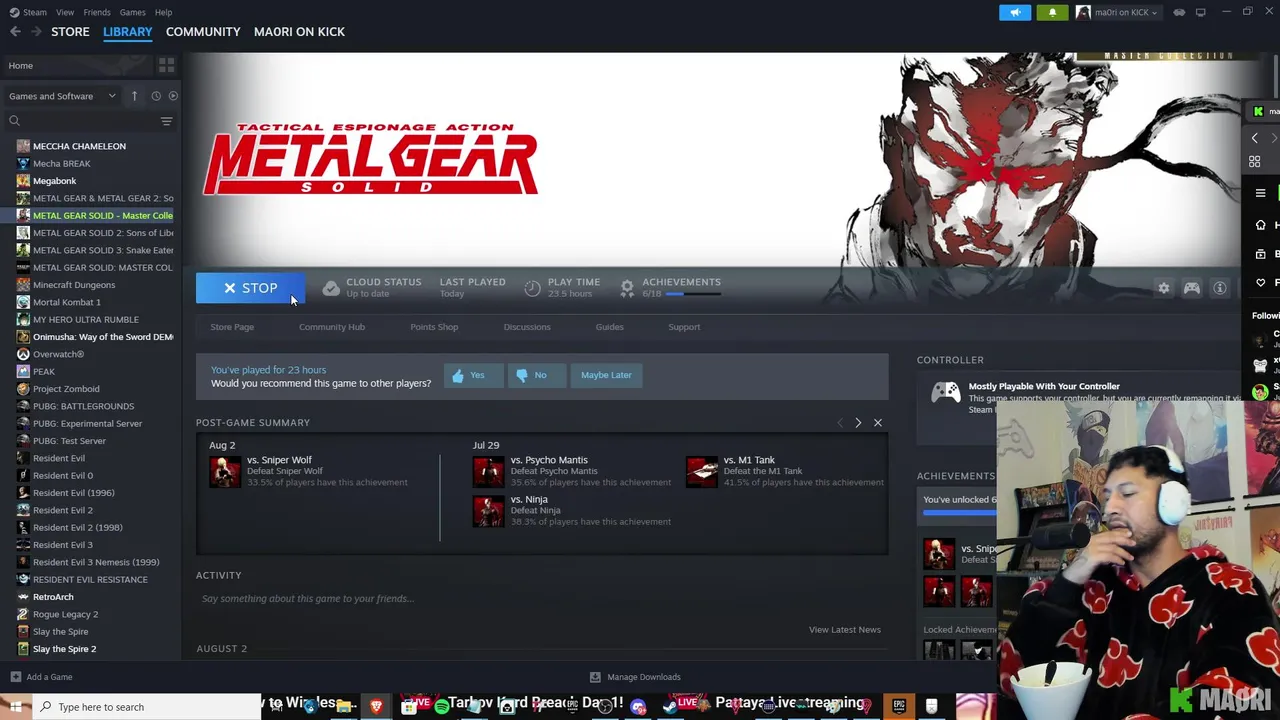Viewport: 1280px width, 720px height.
Task: Select Slay the Spire 2 in library
Action: tap(90, 649)
